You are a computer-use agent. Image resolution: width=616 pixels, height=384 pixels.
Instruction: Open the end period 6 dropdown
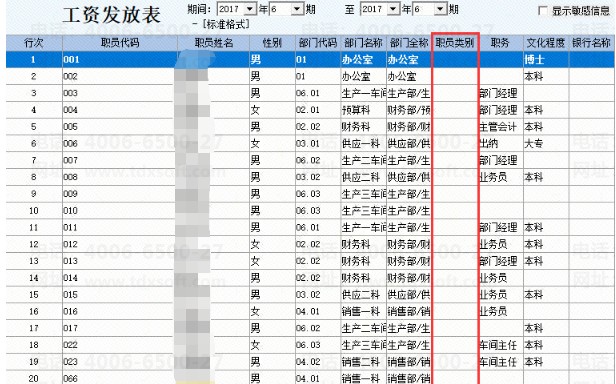click(441, 9)
